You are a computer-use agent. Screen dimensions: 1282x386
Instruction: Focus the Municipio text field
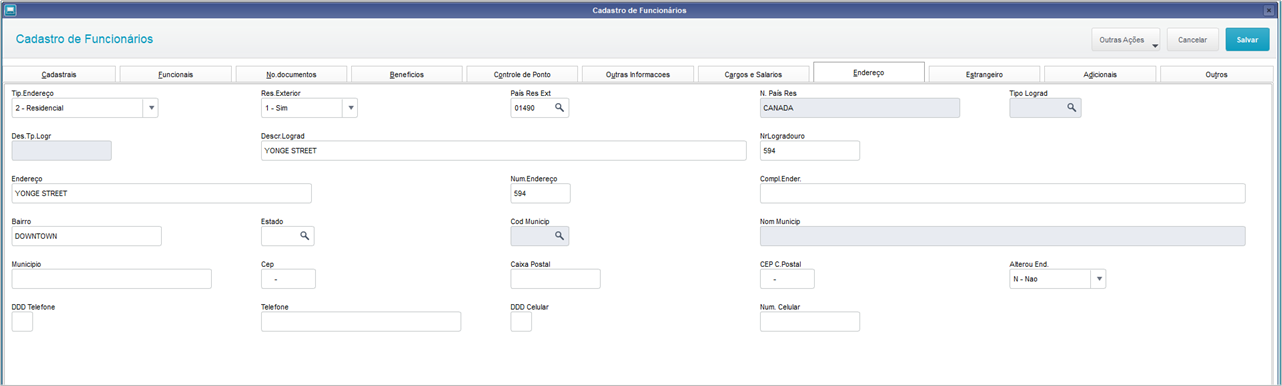pos(112,279)
